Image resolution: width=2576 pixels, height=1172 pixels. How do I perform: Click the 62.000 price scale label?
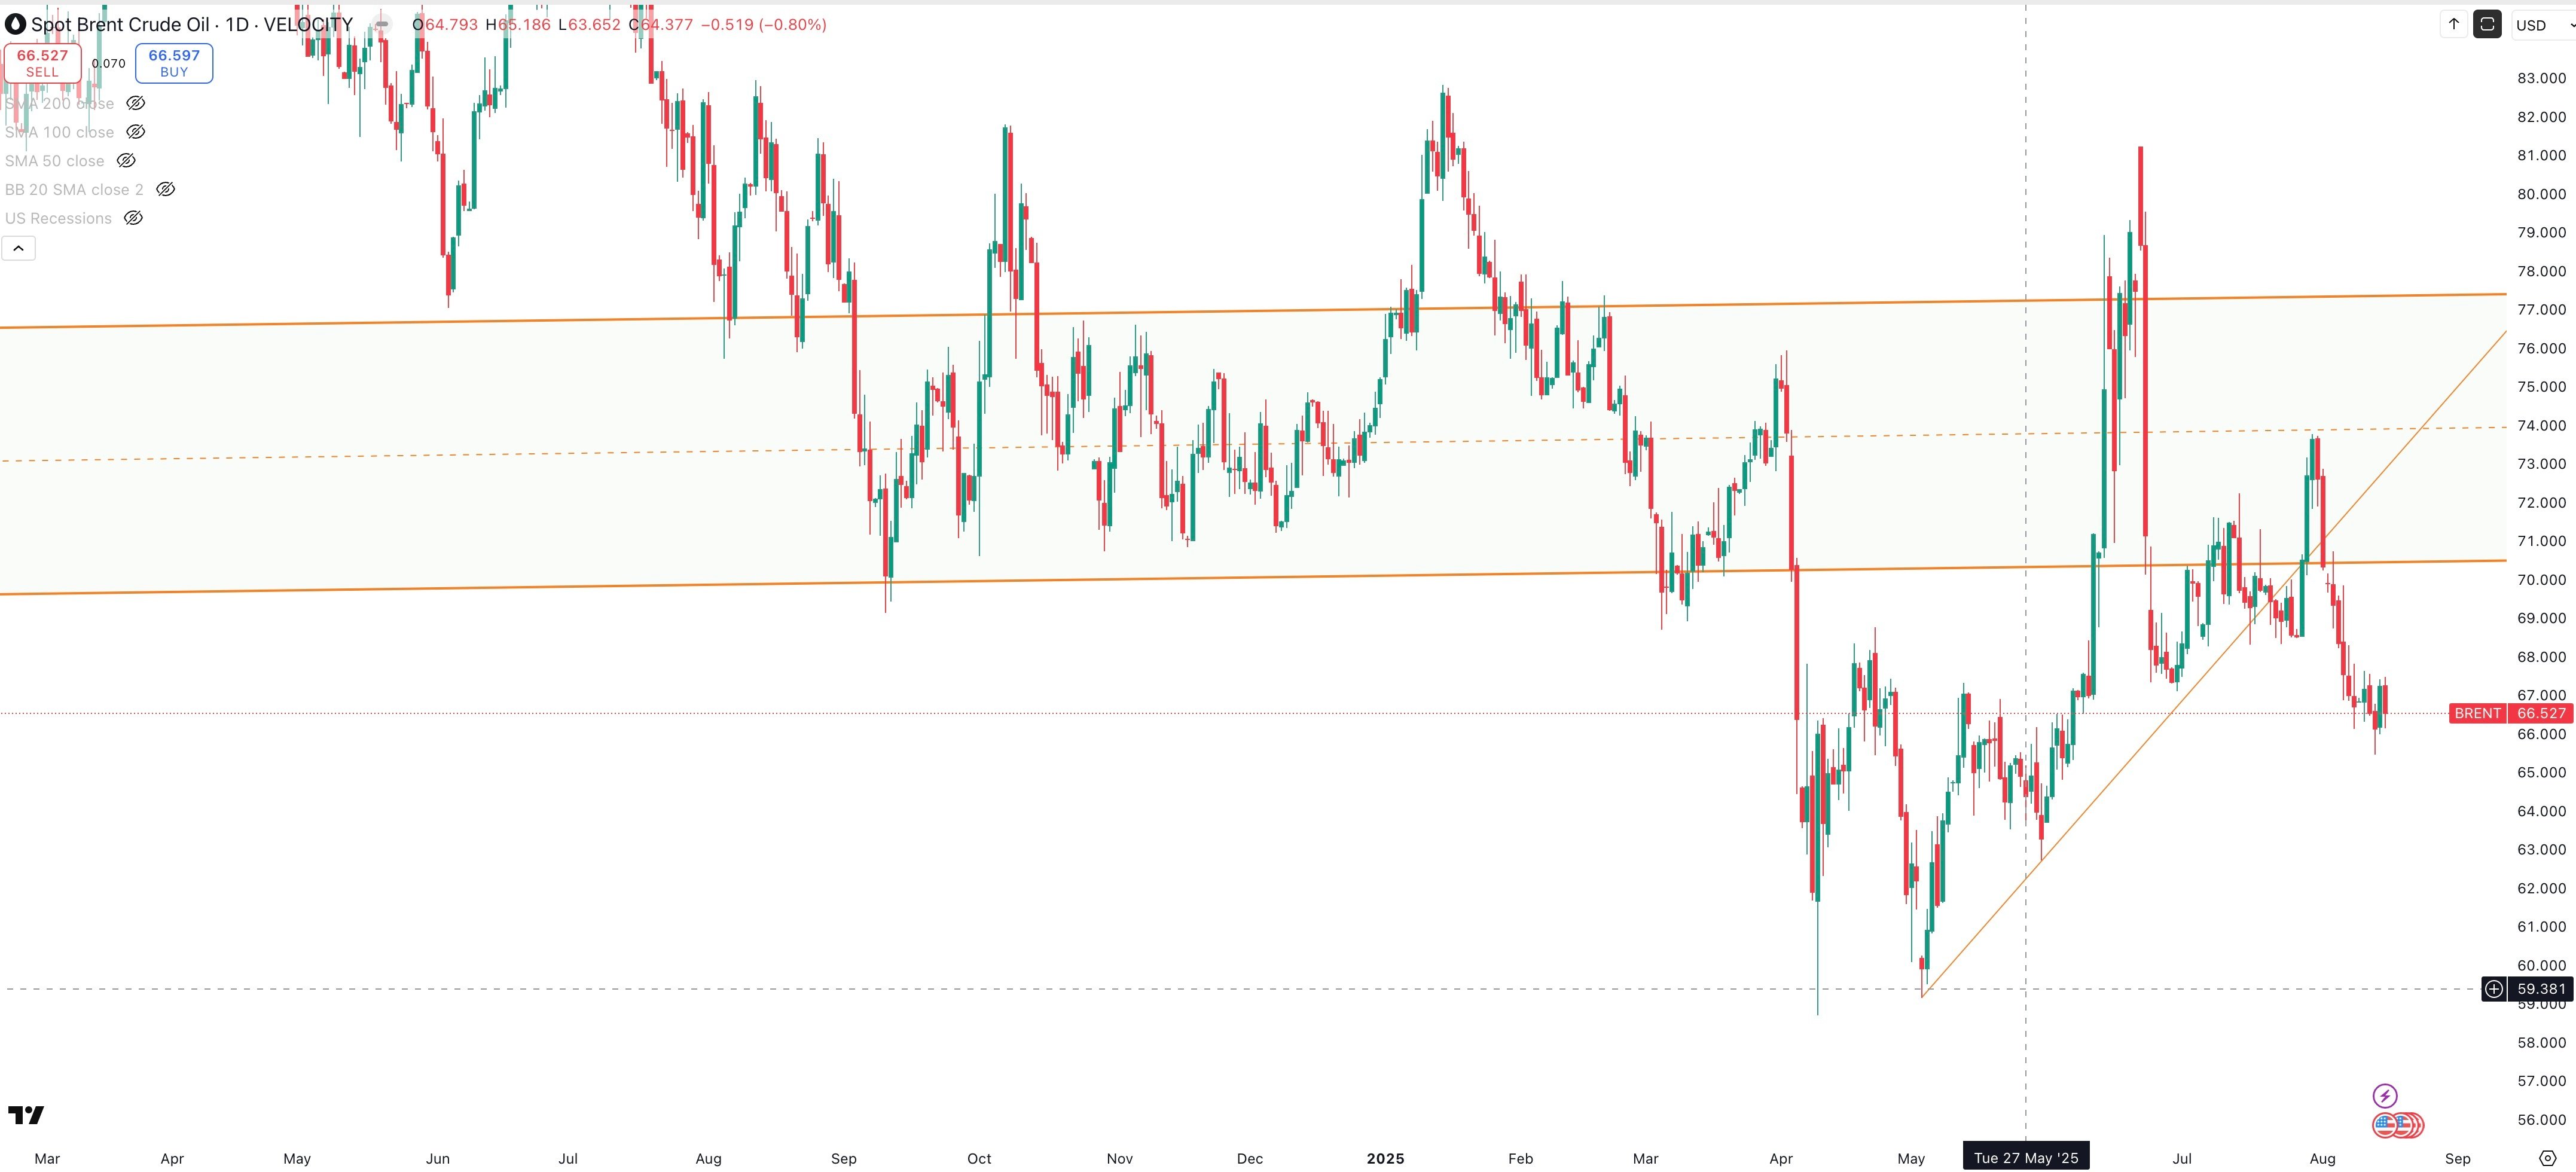(x=2541, y=888)
